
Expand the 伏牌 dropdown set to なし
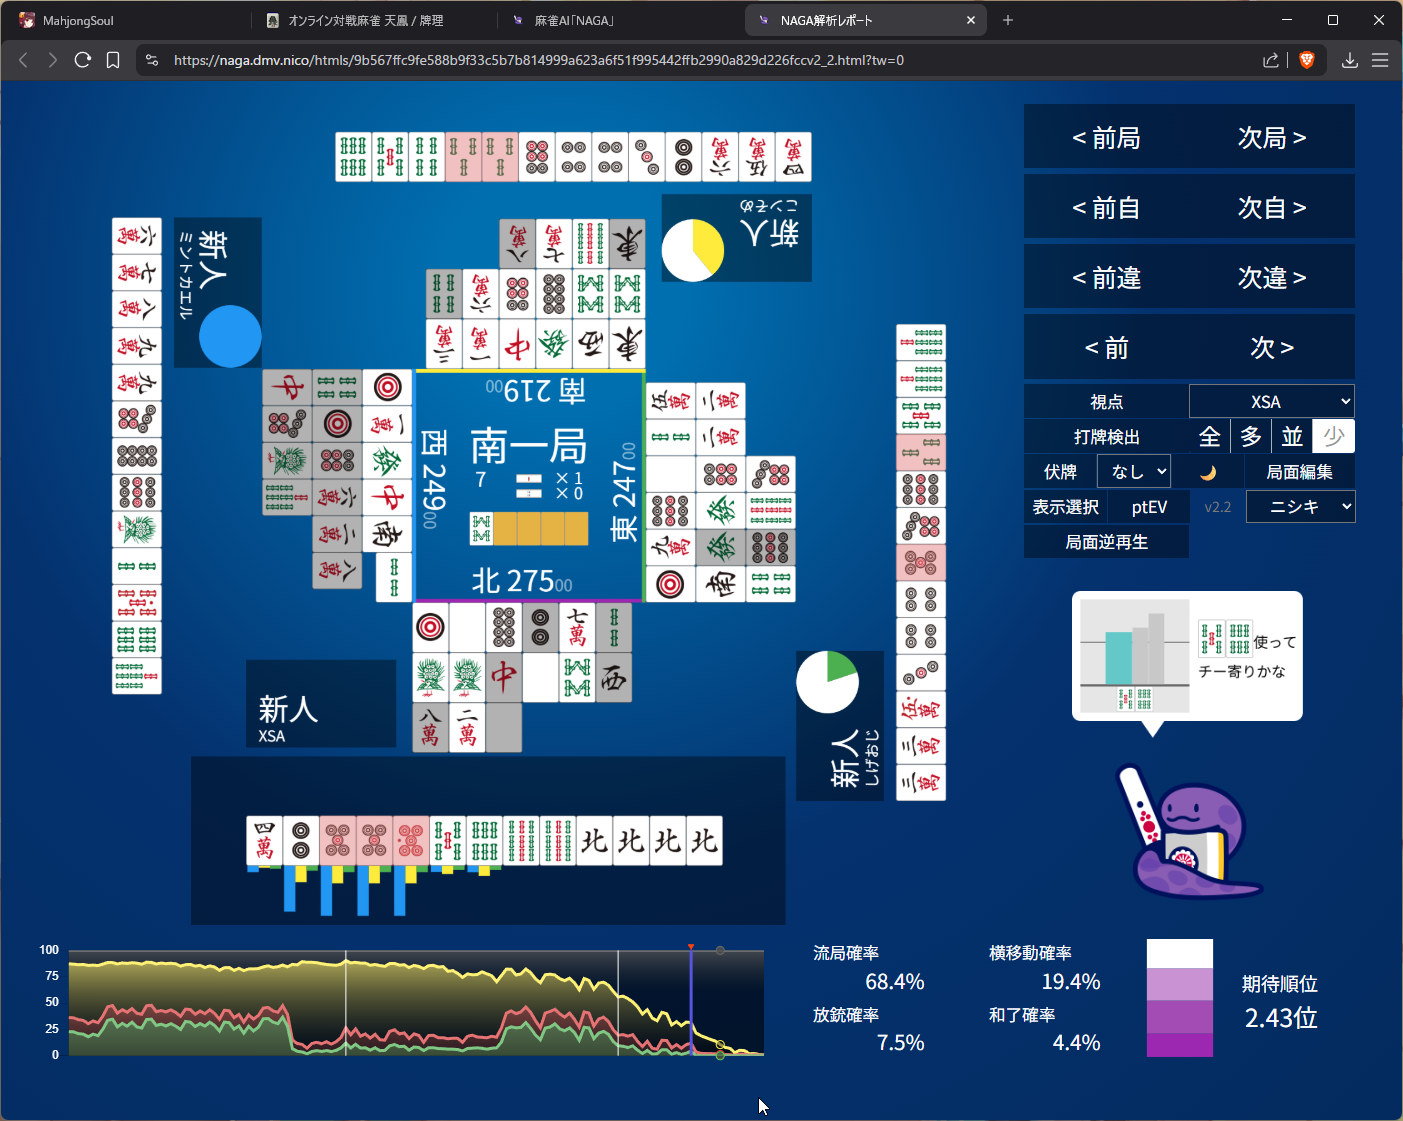(1133, 472)
